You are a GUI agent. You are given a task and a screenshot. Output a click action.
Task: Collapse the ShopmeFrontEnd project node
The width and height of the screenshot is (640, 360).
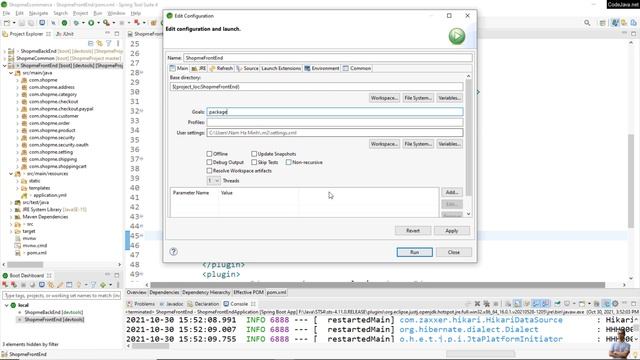coord(5,66)
